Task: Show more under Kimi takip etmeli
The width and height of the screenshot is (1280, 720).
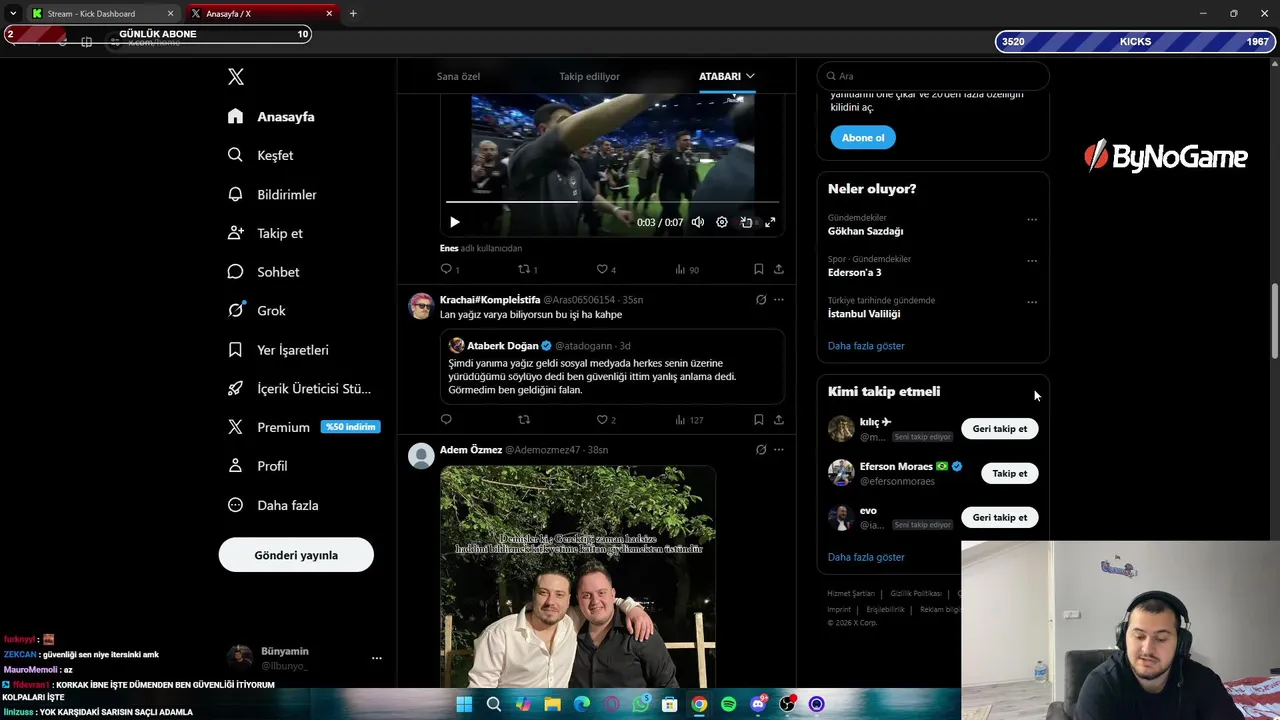Action: coord(866,557)
